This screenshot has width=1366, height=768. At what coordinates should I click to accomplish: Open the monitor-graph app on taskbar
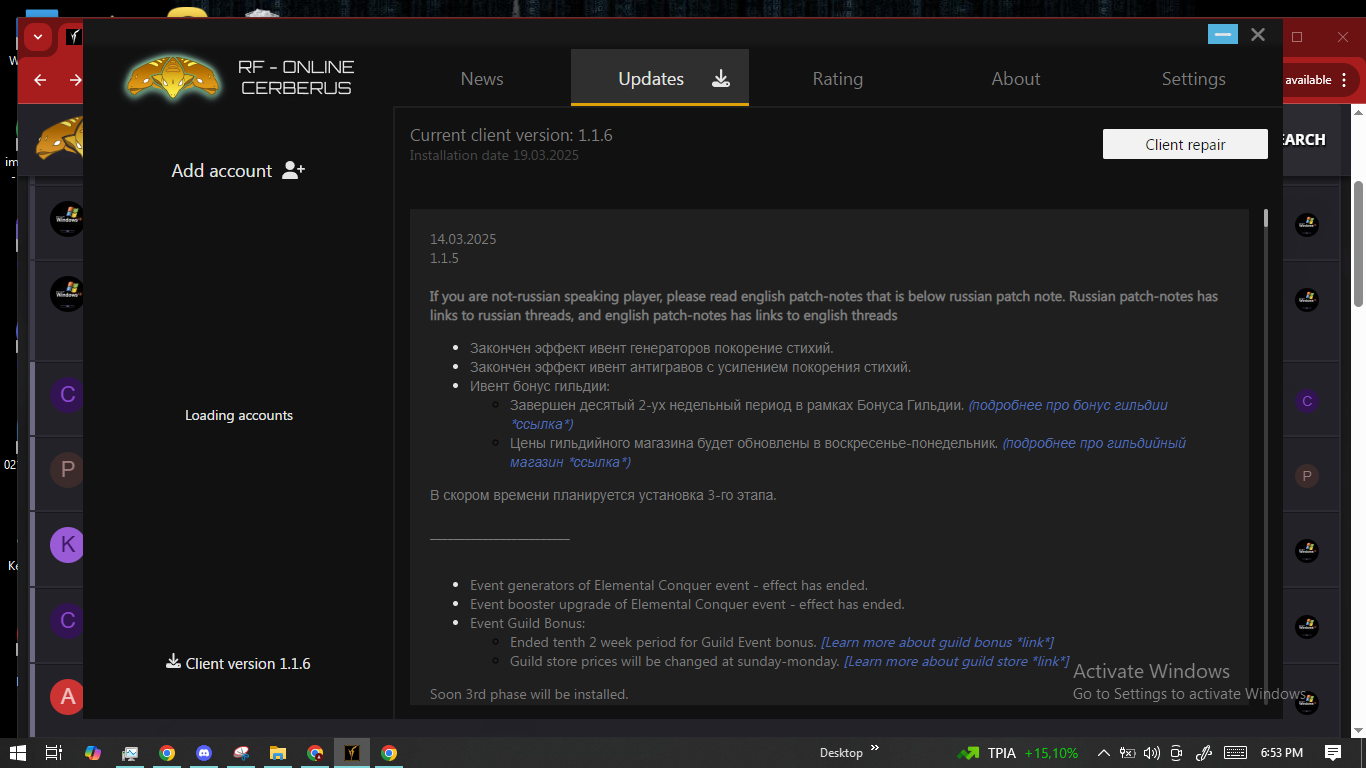[130, 753]
